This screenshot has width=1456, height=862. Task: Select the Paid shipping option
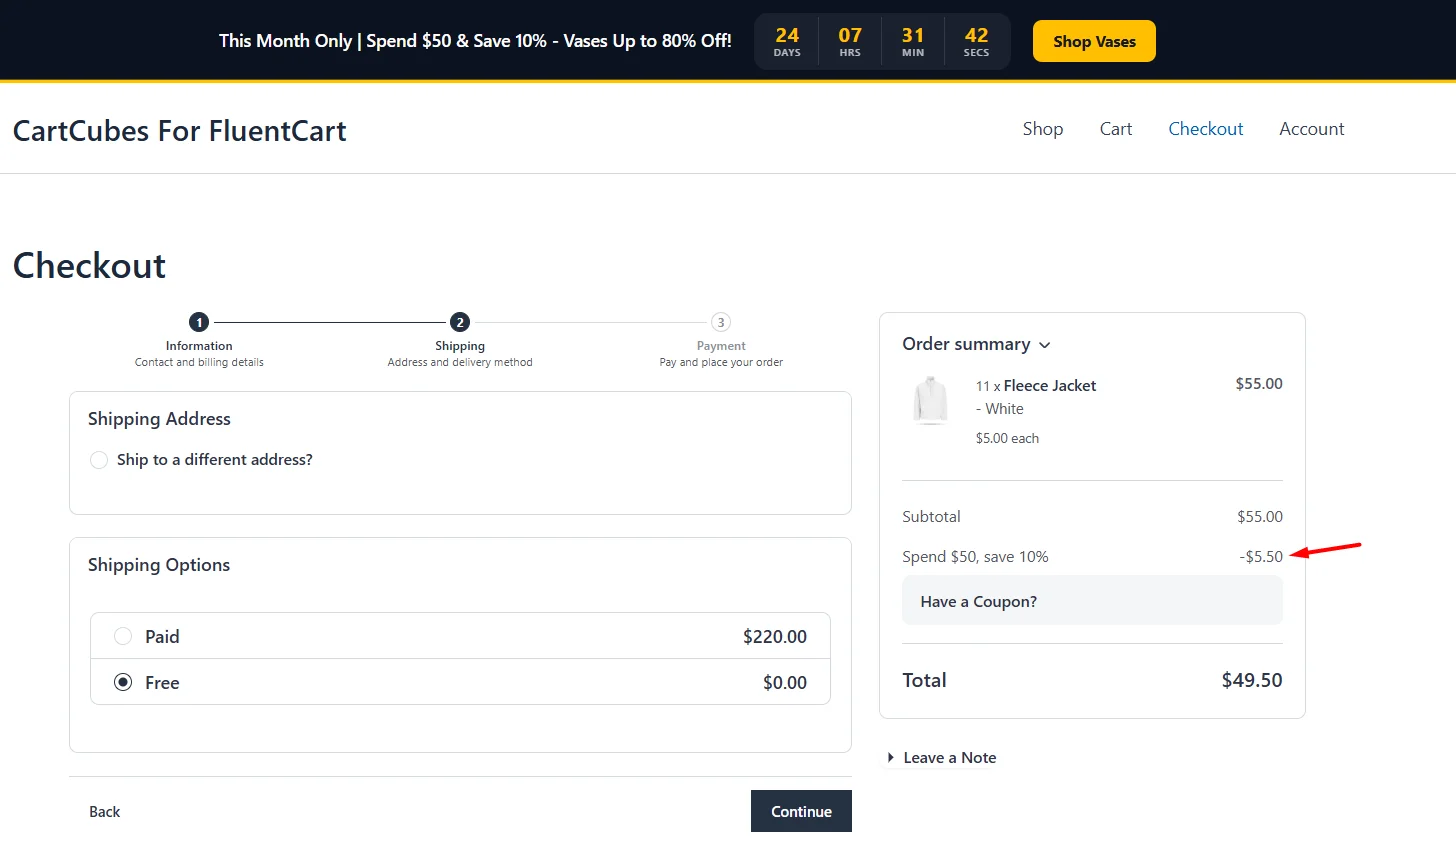click(x=123, y=636)
